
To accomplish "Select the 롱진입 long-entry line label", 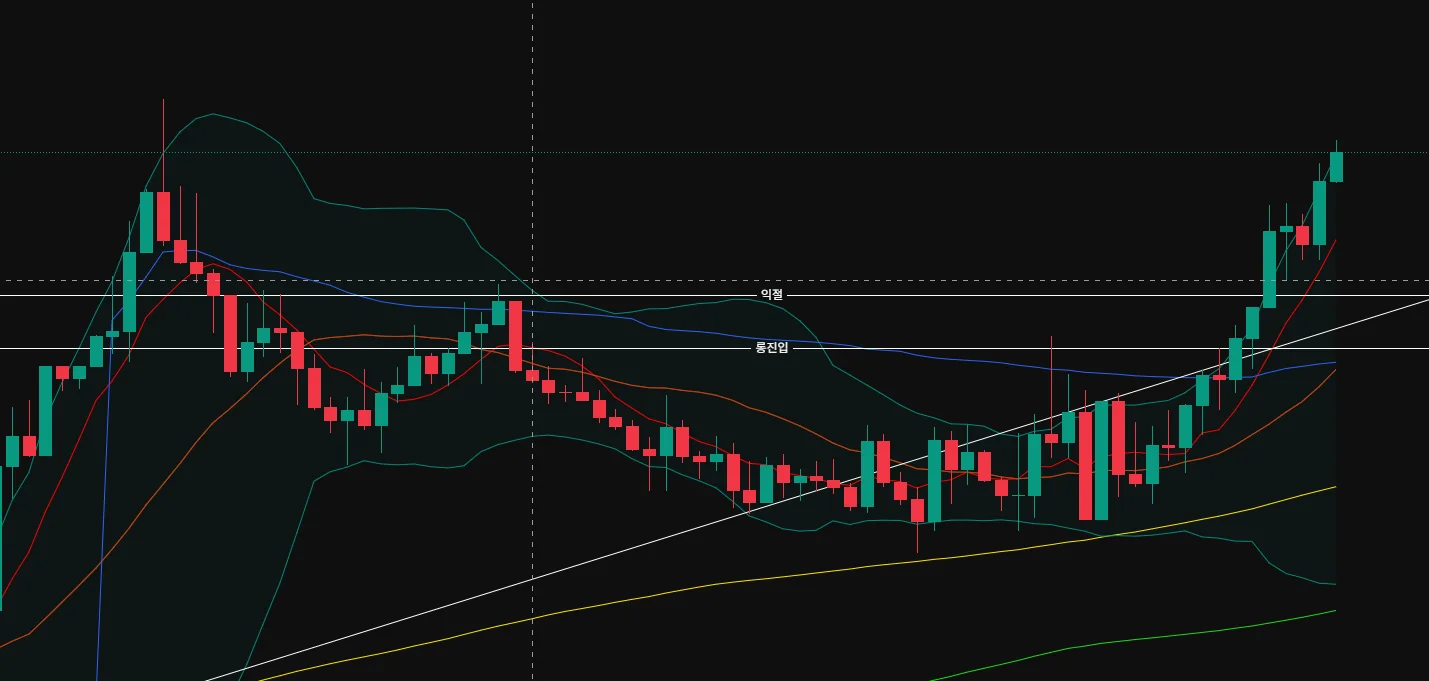I will [771, 348].
